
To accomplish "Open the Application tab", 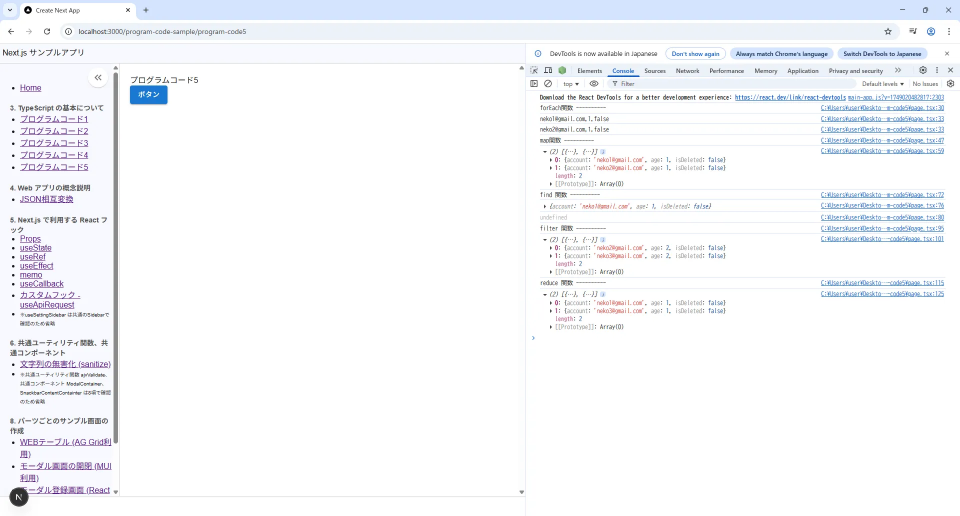I will pos(803,71).
